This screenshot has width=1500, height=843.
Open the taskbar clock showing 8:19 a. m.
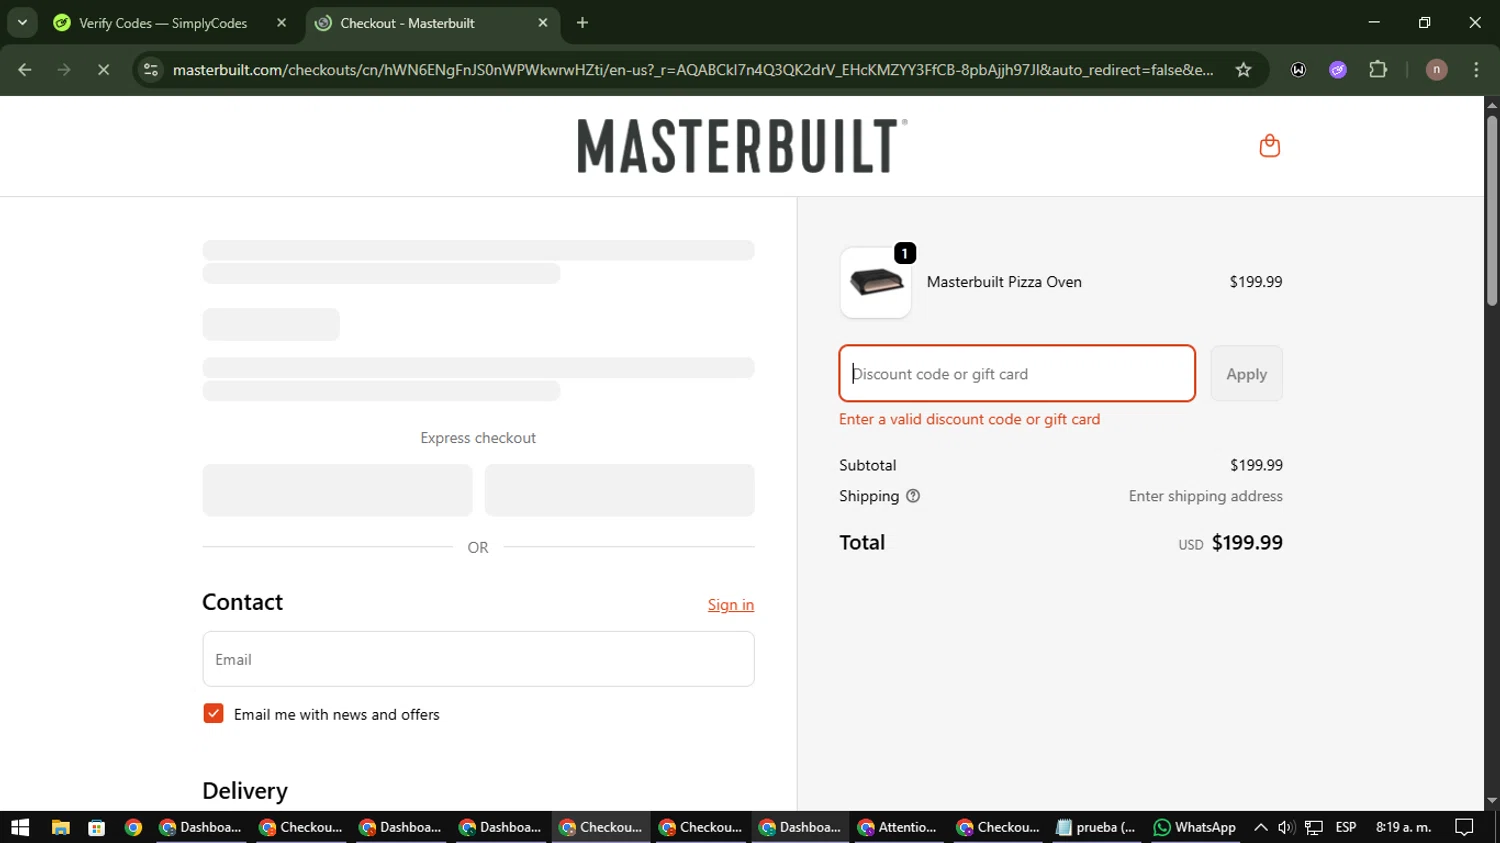pos(1403,827)
